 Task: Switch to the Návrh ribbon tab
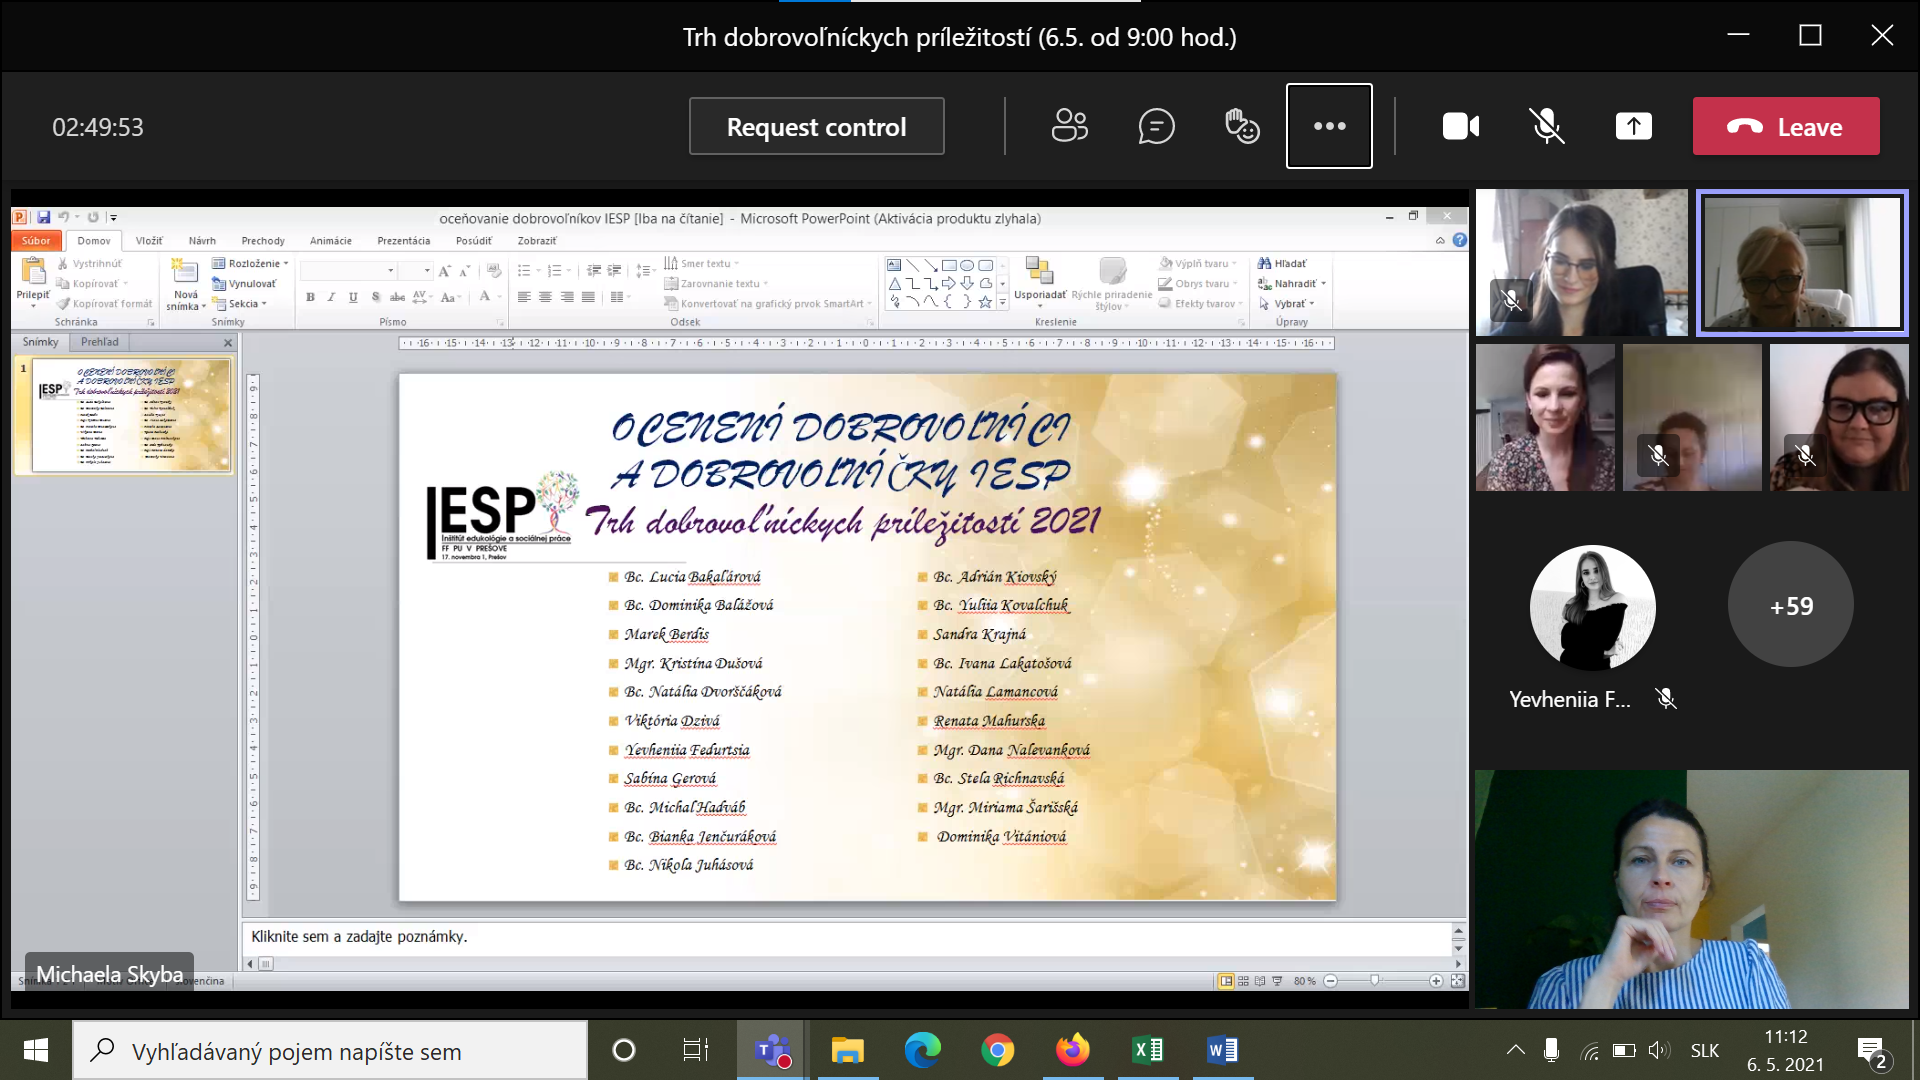tap(202, 241)
